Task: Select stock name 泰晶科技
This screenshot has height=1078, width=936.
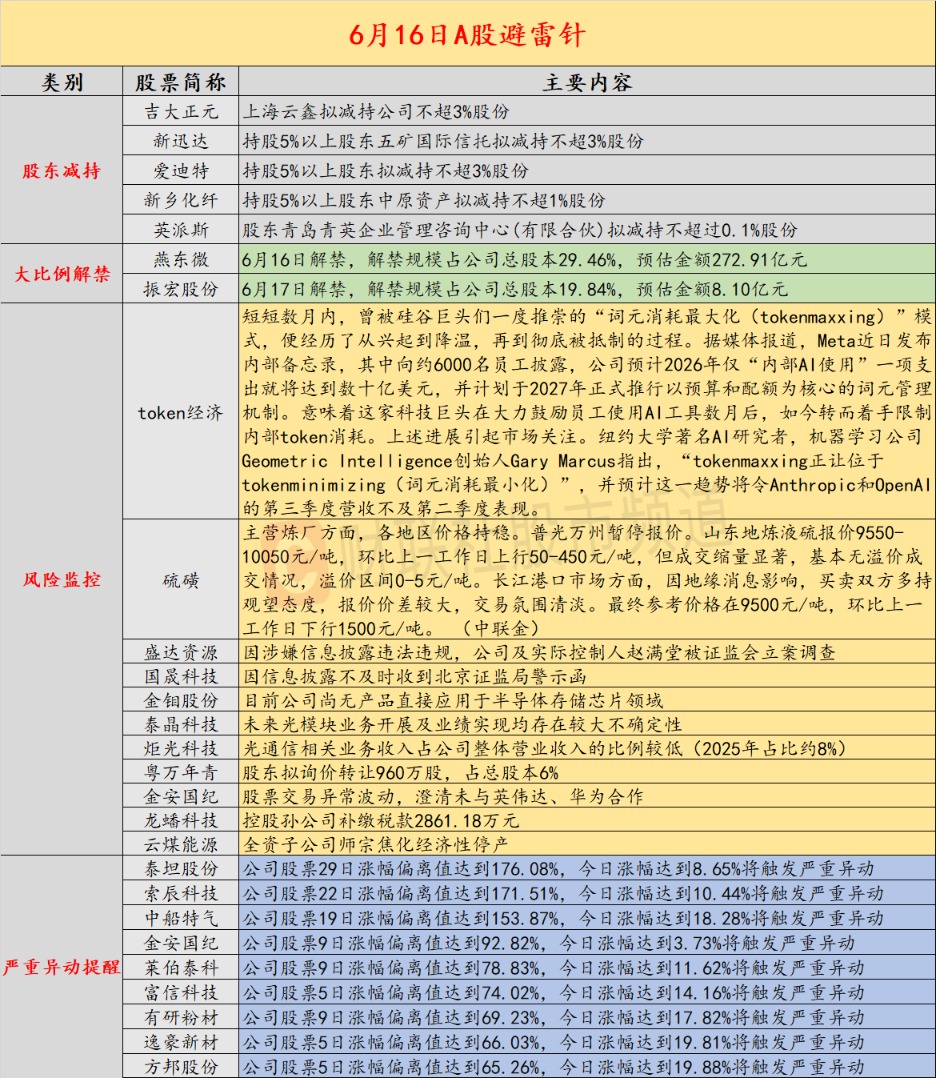Action: tap(181, 724)
